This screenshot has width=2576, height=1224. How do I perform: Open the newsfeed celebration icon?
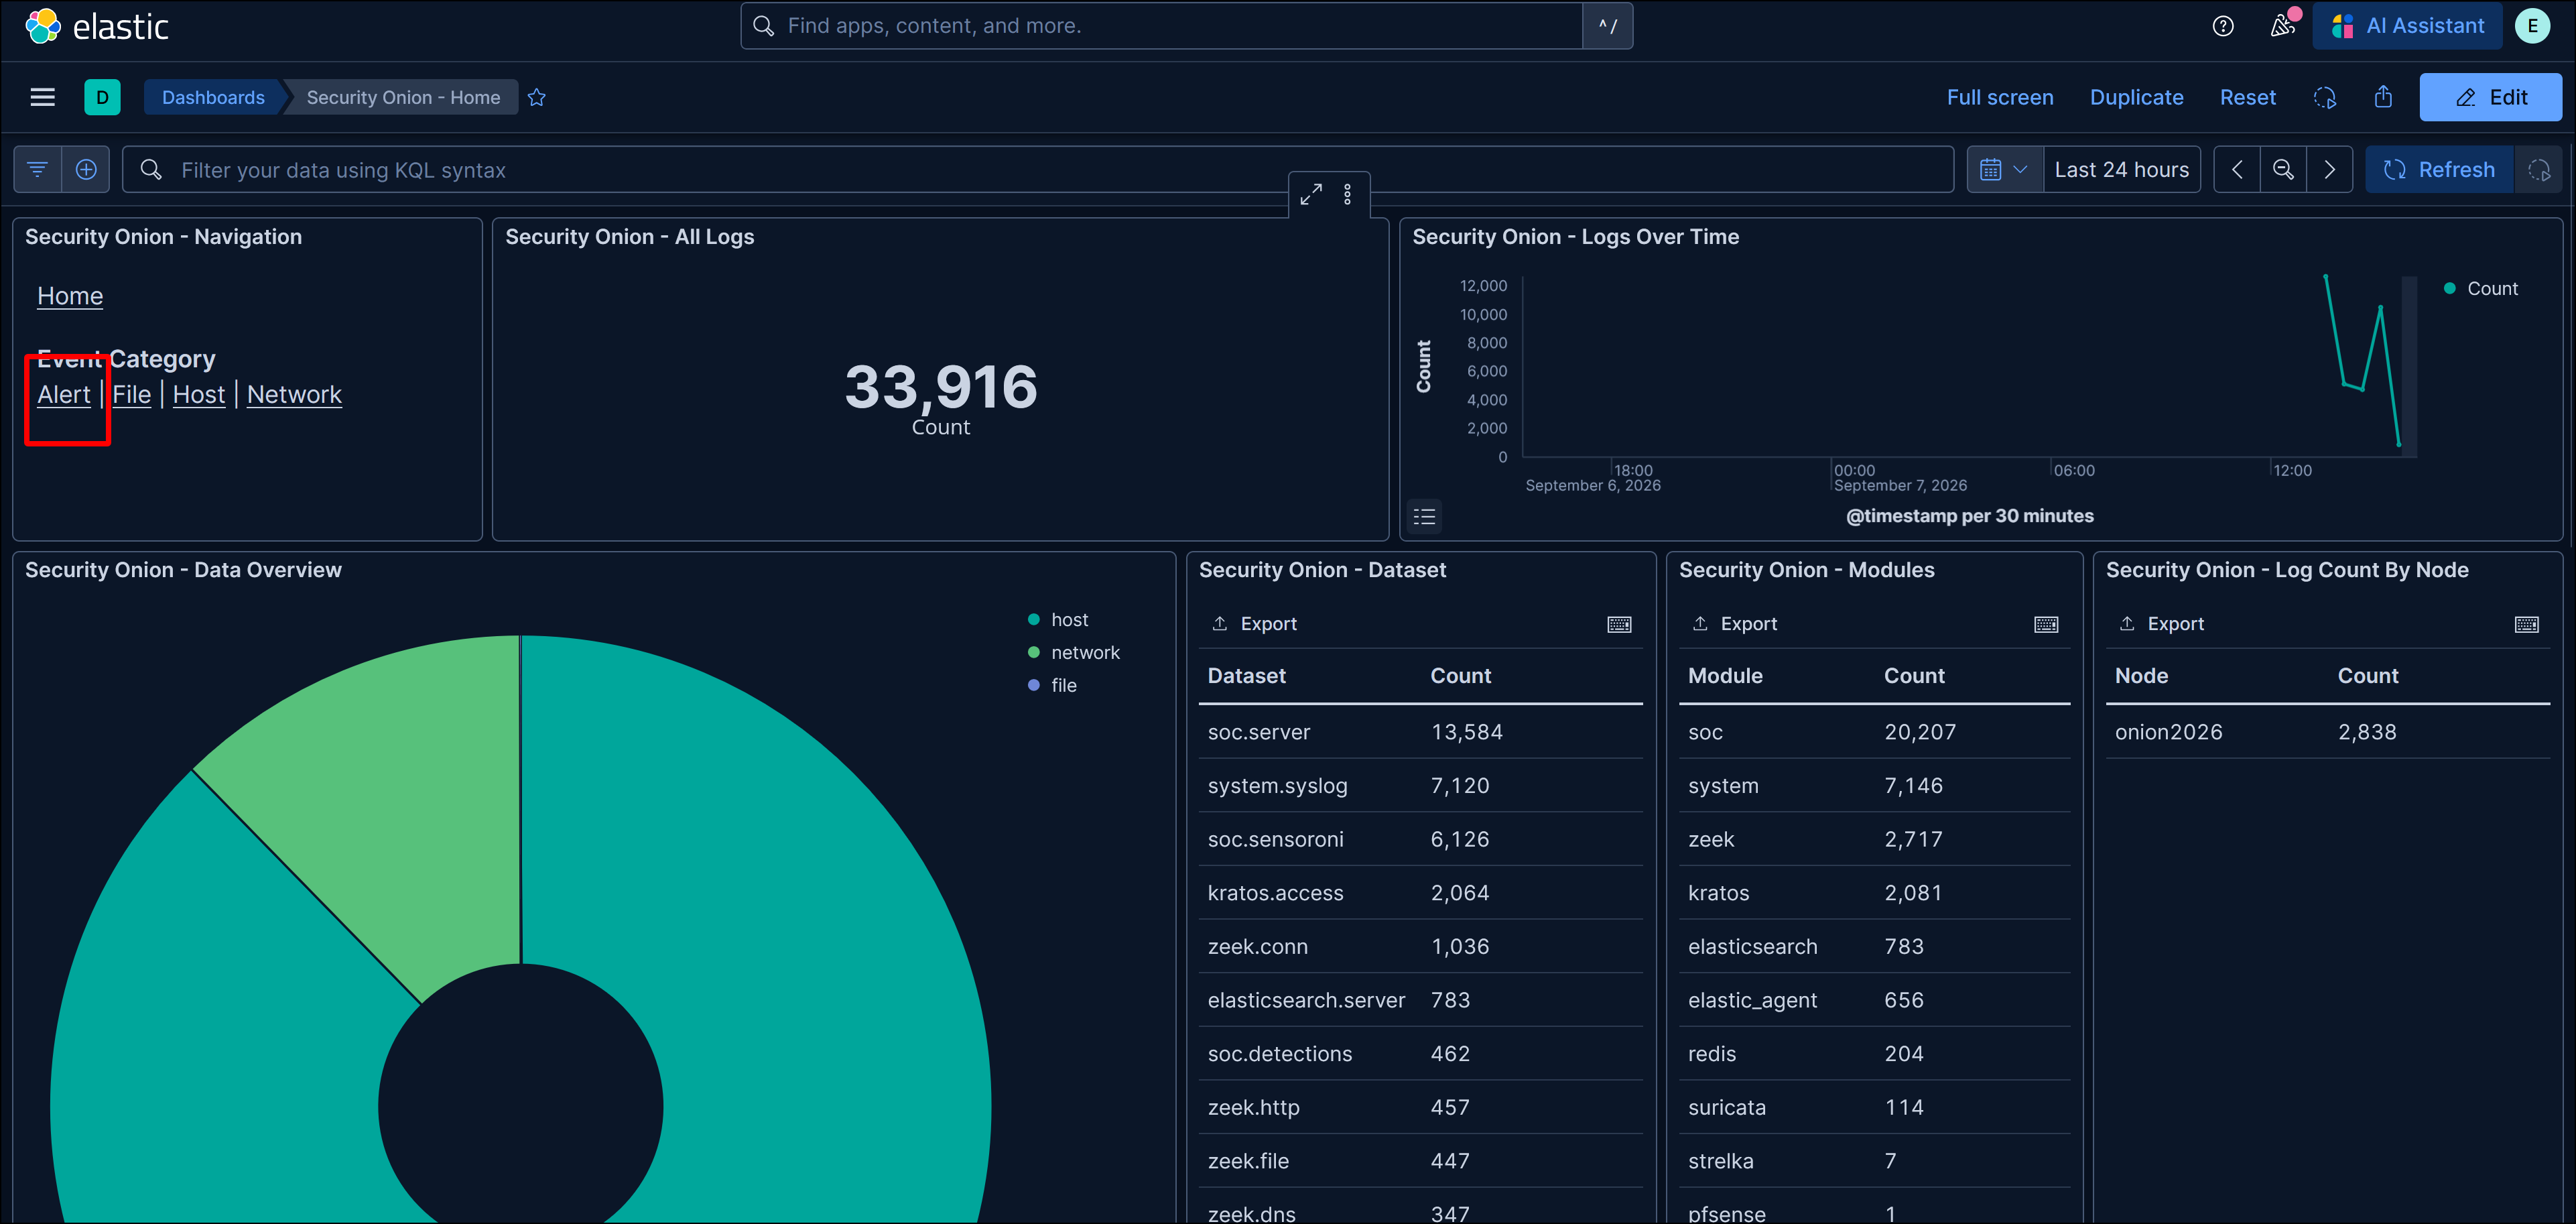(x=2282, y=26)
